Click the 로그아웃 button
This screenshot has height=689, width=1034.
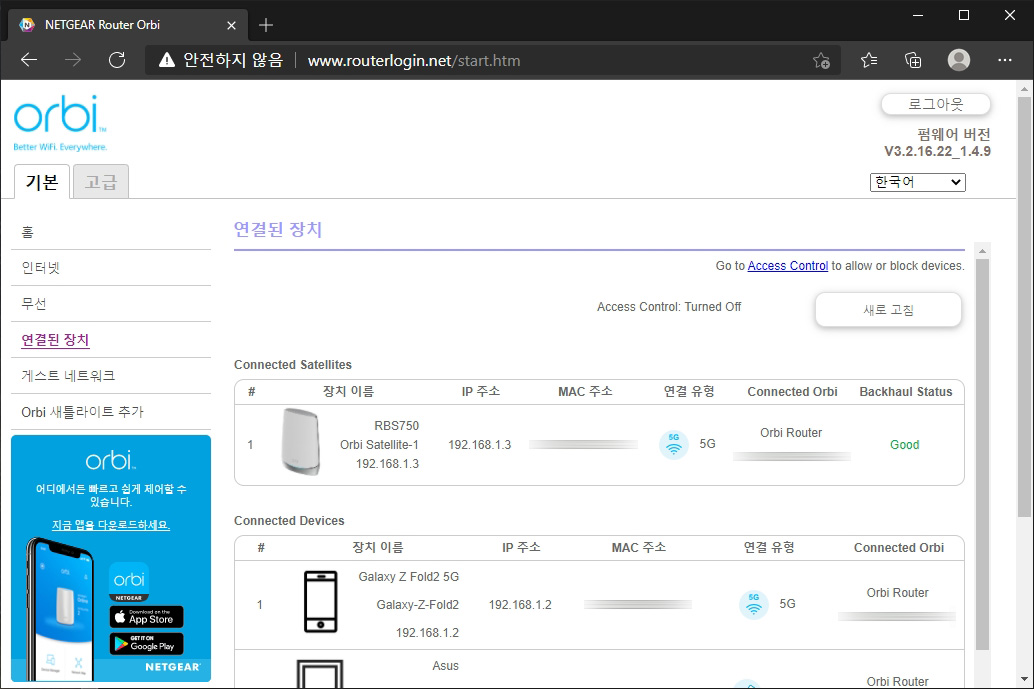[936, 104]
